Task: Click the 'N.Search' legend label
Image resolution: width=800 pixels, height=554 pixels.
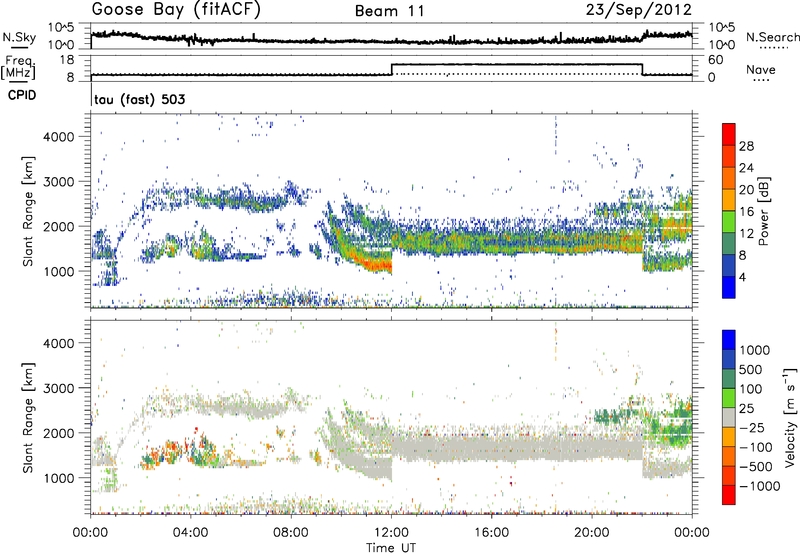Action: [x=772, y=37]
